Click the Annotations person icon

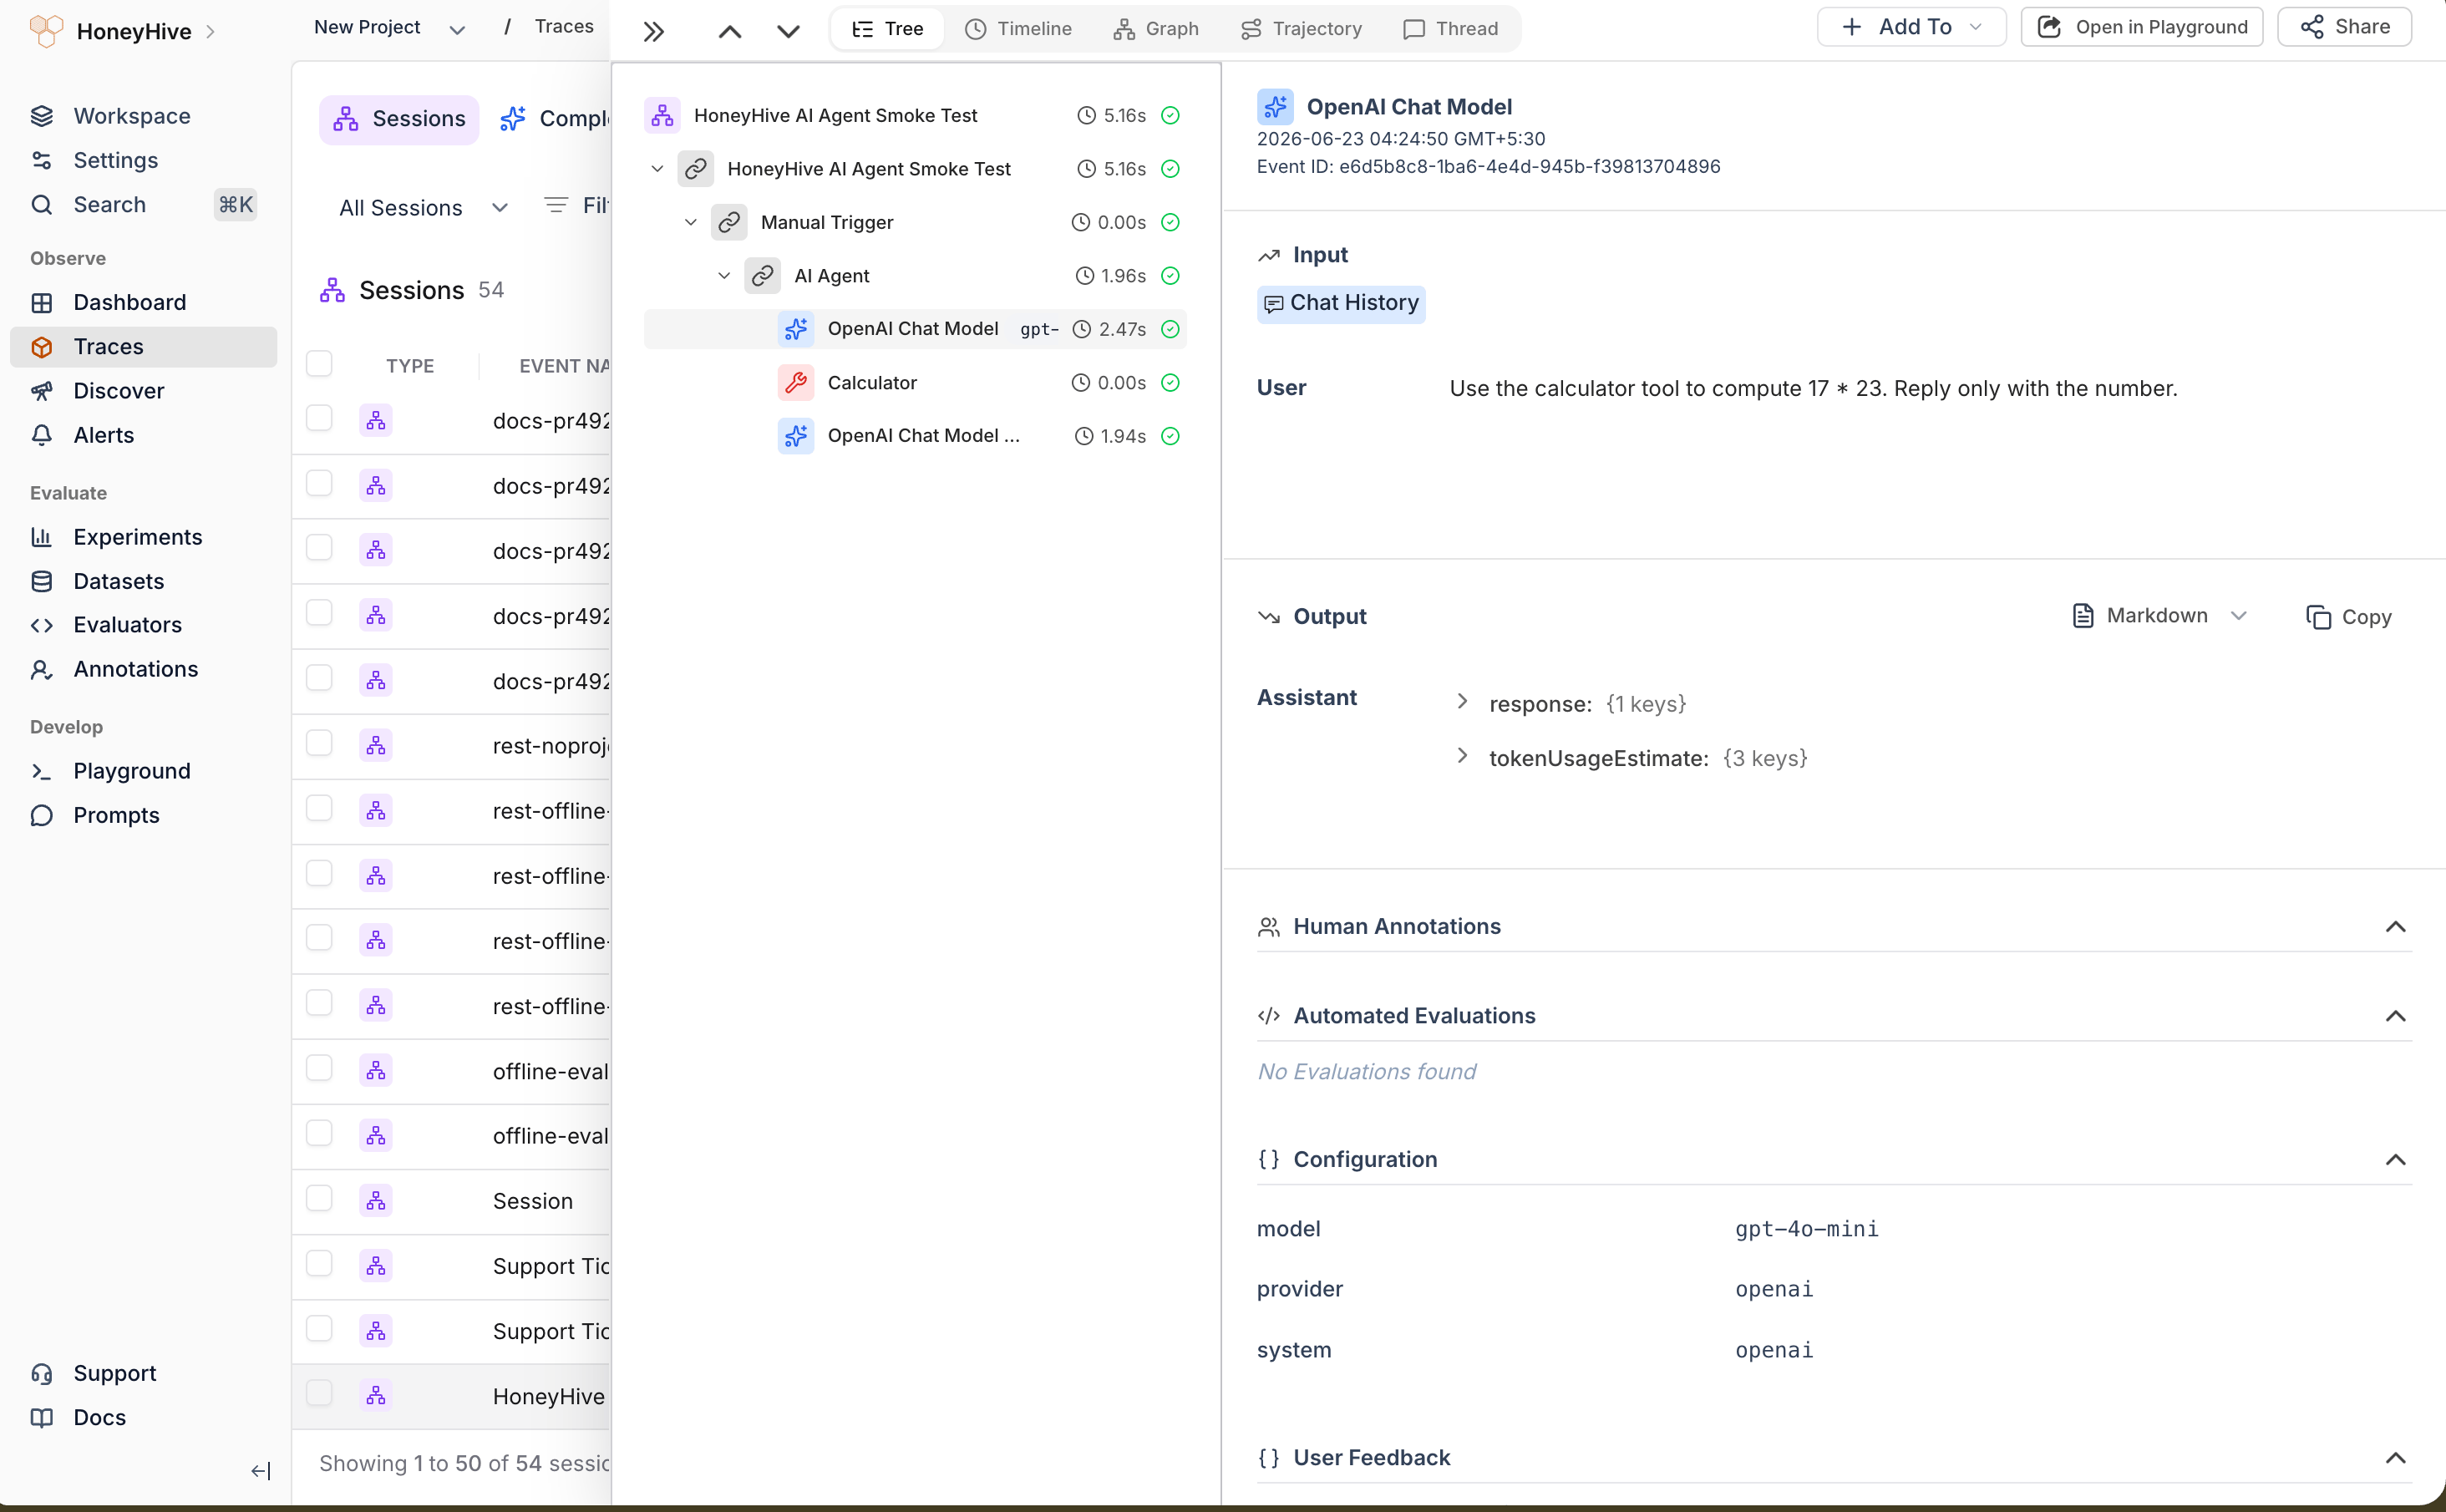tap(42, 669)
